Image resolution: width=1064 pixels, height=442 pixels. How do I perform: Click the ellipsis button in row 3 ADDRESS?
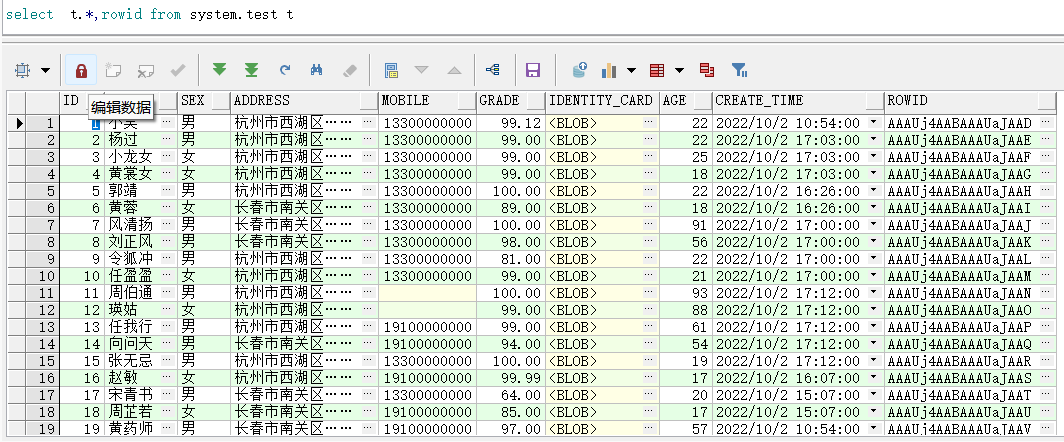click(x=367, y=157)
